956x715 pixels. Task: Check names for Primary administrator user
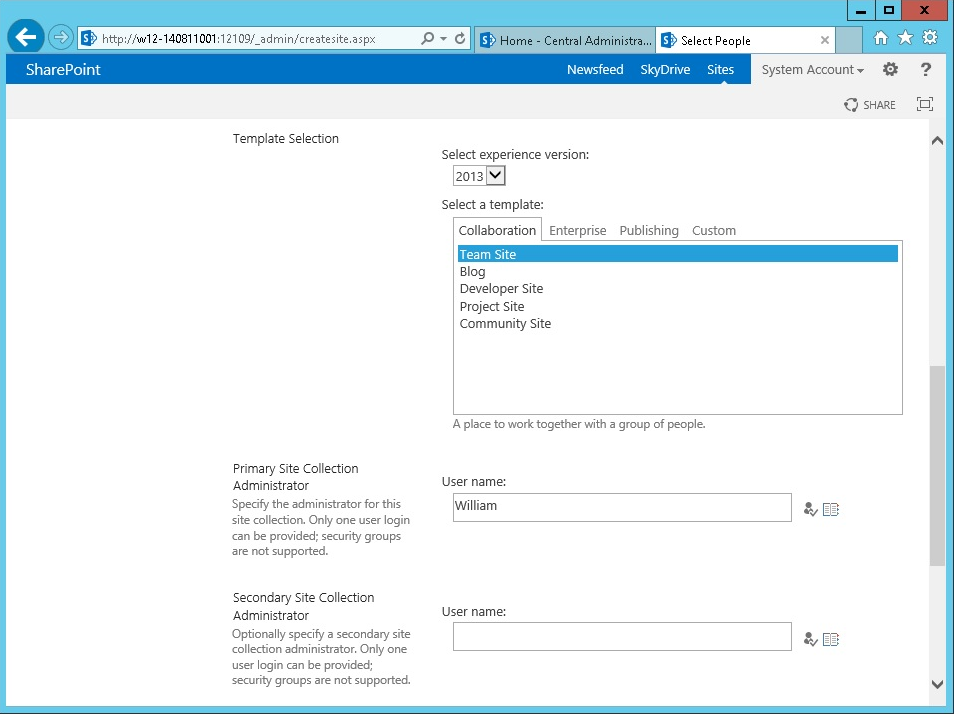[x=810, y=510]
